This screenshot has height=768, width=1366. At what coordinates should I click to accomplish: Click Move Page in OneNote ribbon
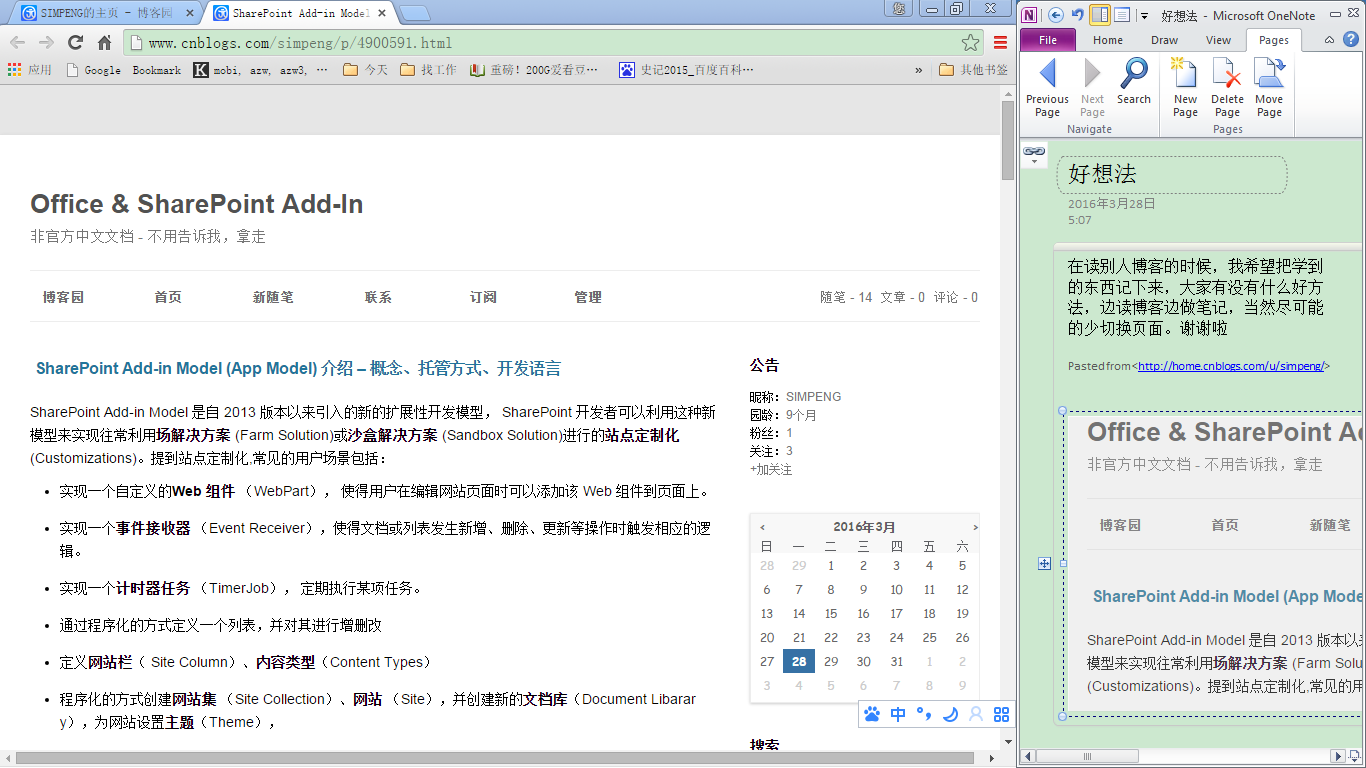pyautogui.click(x=1269, y=88)
